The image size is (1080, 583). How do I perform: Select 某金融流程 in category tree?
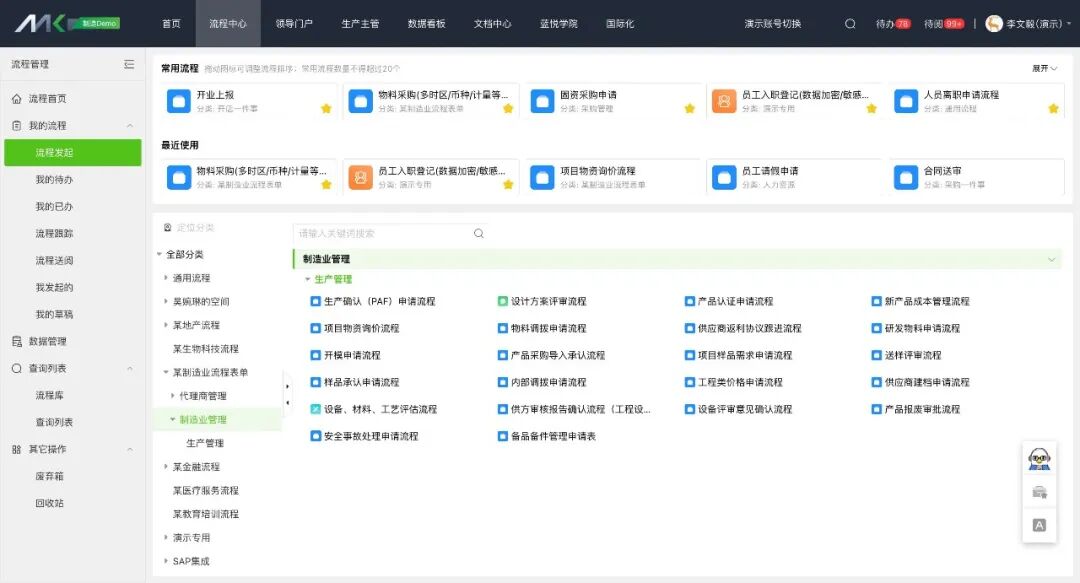pyautogui.click(x=196, y=467)
